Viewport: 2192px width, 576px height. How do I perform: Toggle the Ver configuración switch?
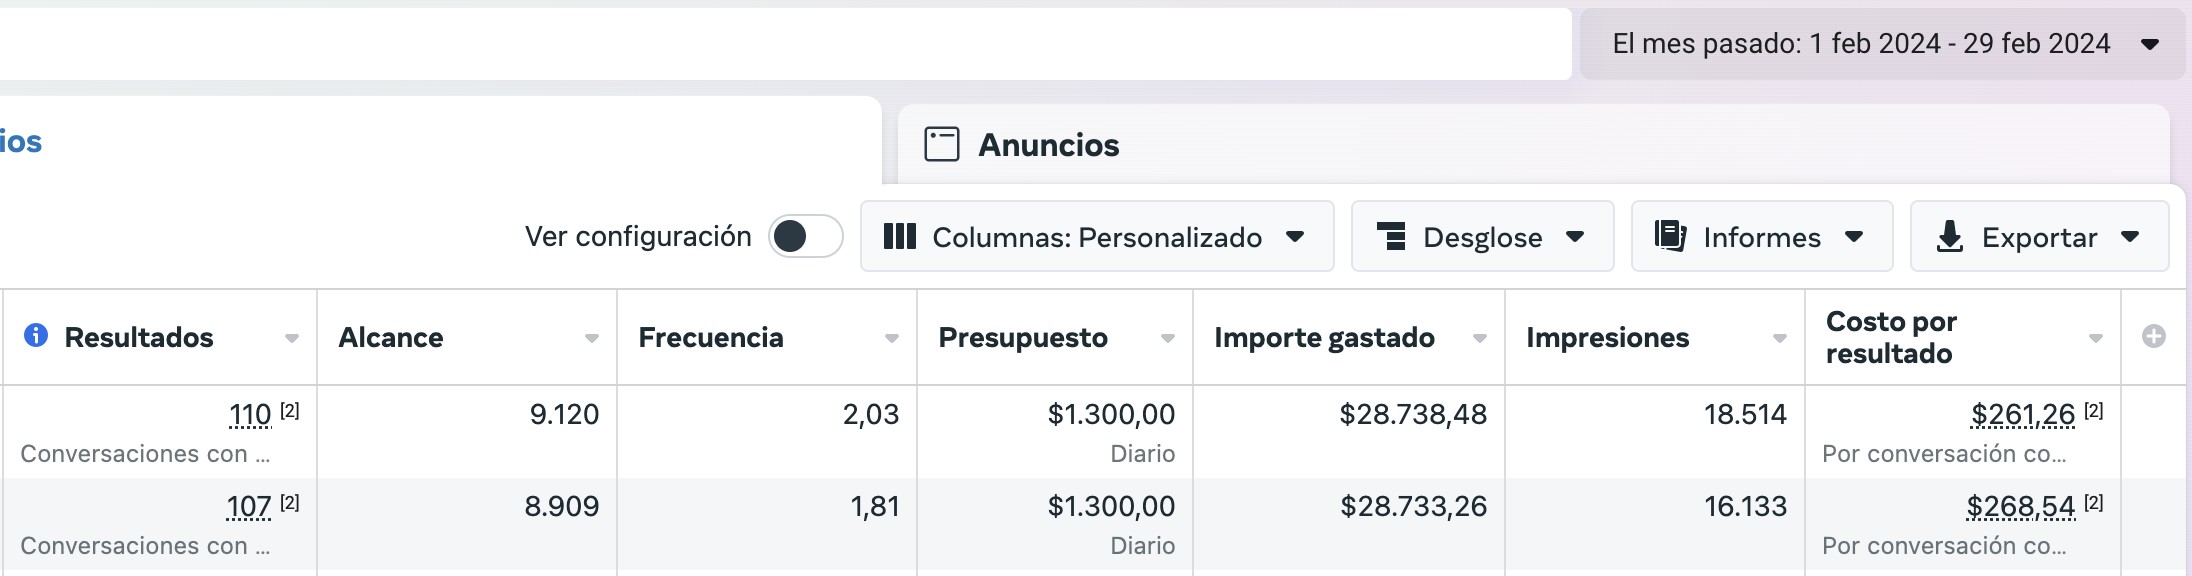pos(805,237)
